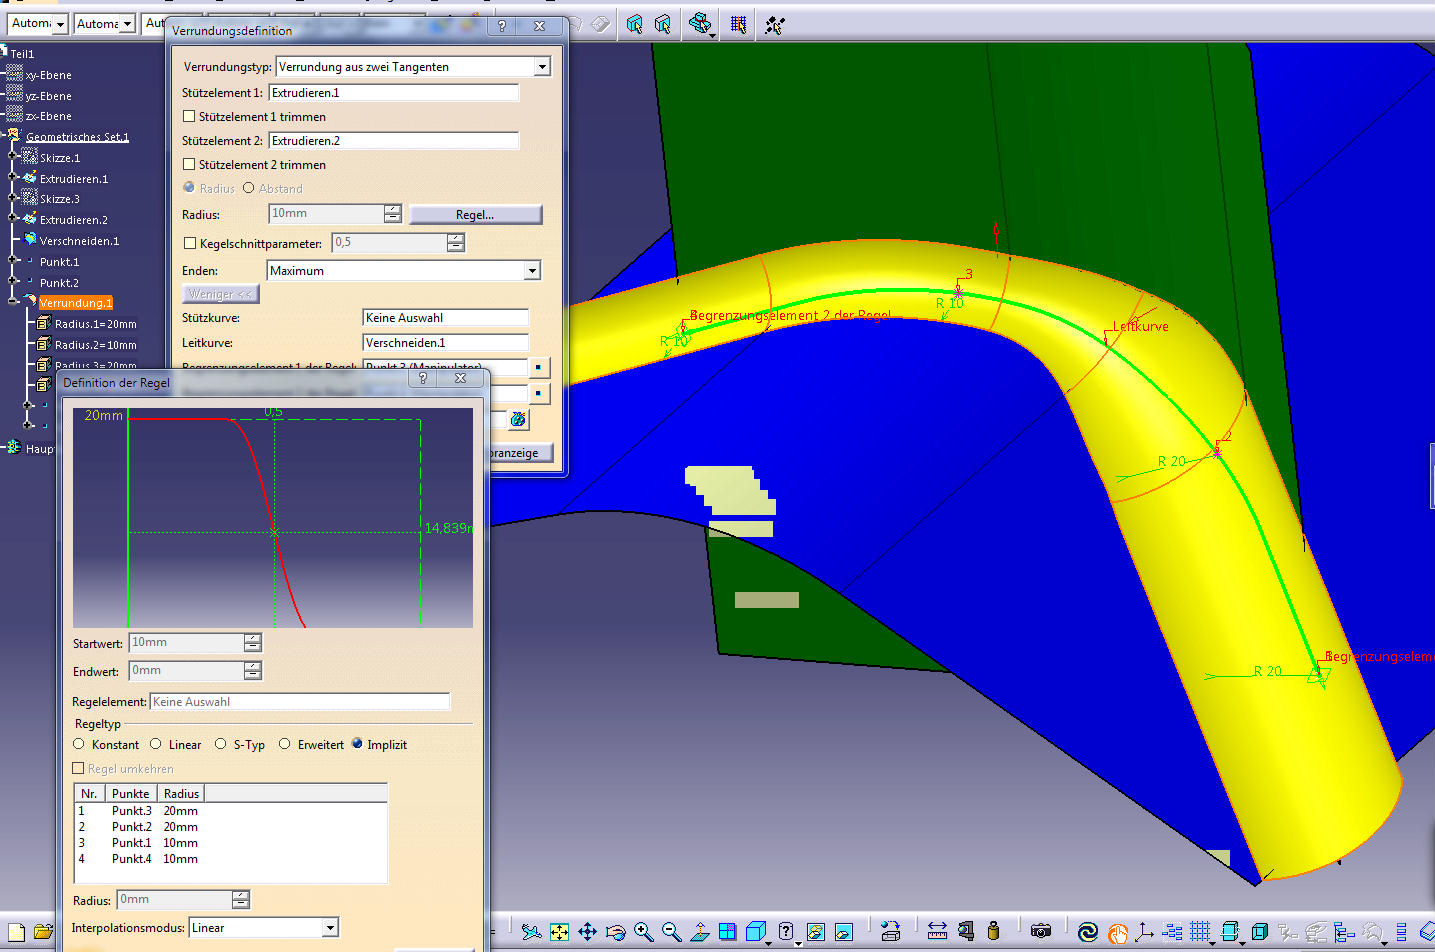Click the Fit All In icon
Viewport: 1435px width, 952px height.
559,932
